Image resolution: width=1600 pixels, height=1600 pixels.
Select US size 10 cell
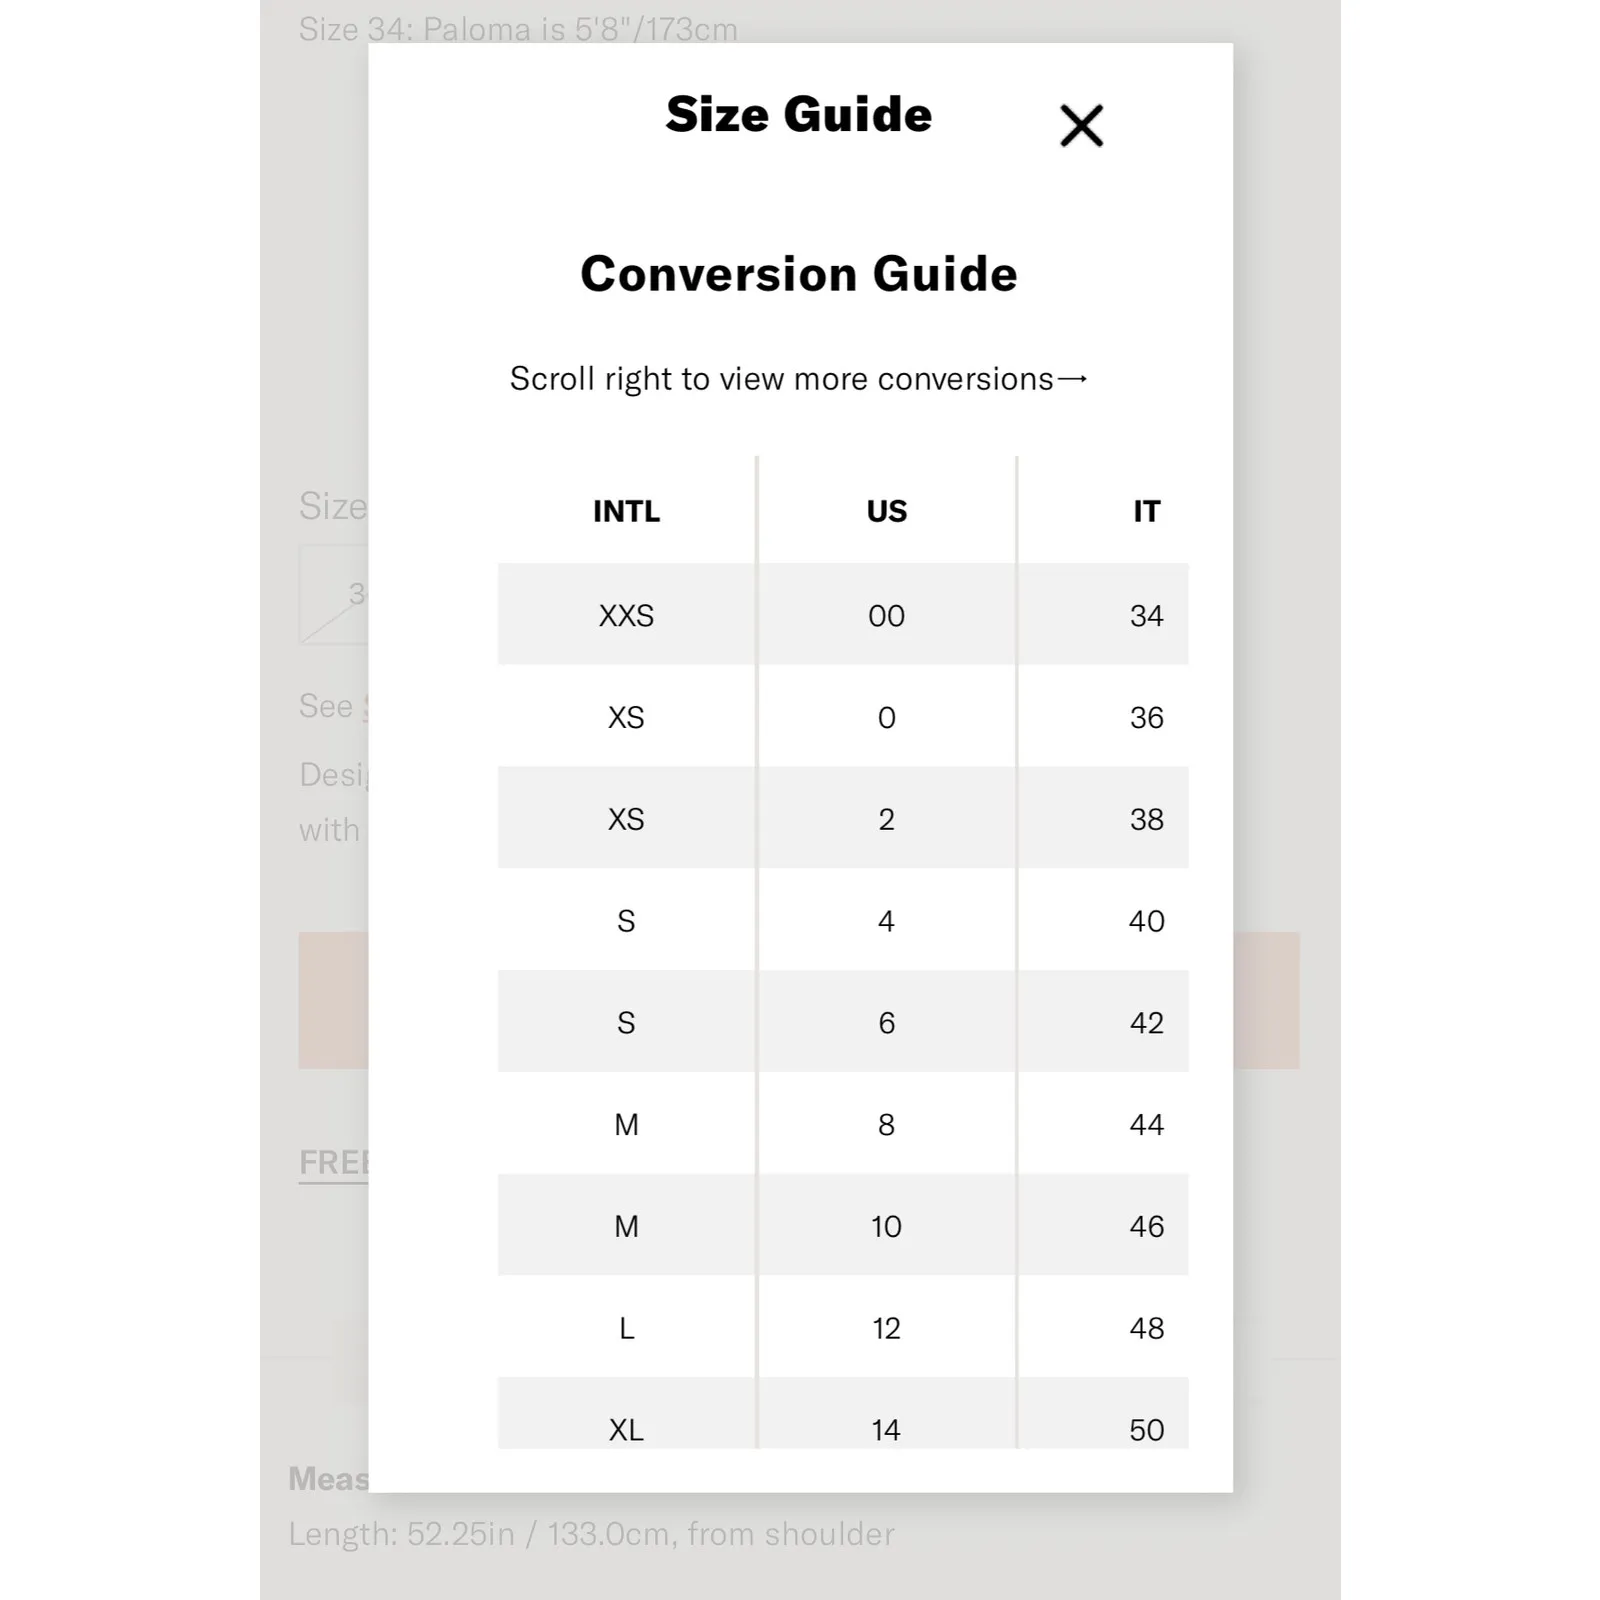point(886,1226)
